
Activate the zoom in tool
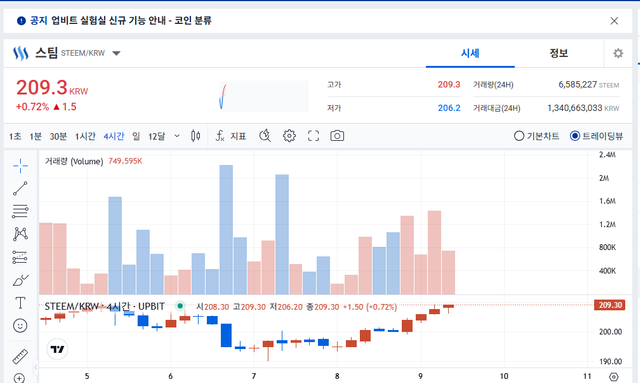pos(20,378)
